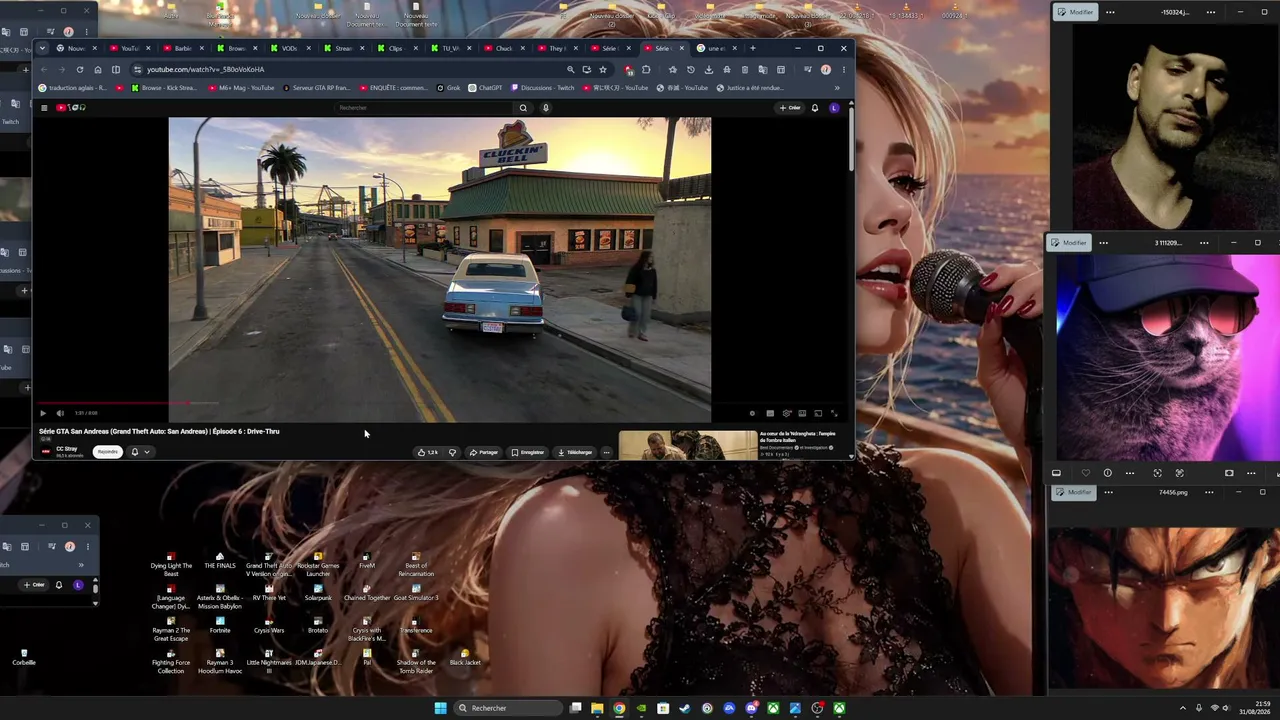
Task: Open the Windows Start button
Action: pos(440,708)
